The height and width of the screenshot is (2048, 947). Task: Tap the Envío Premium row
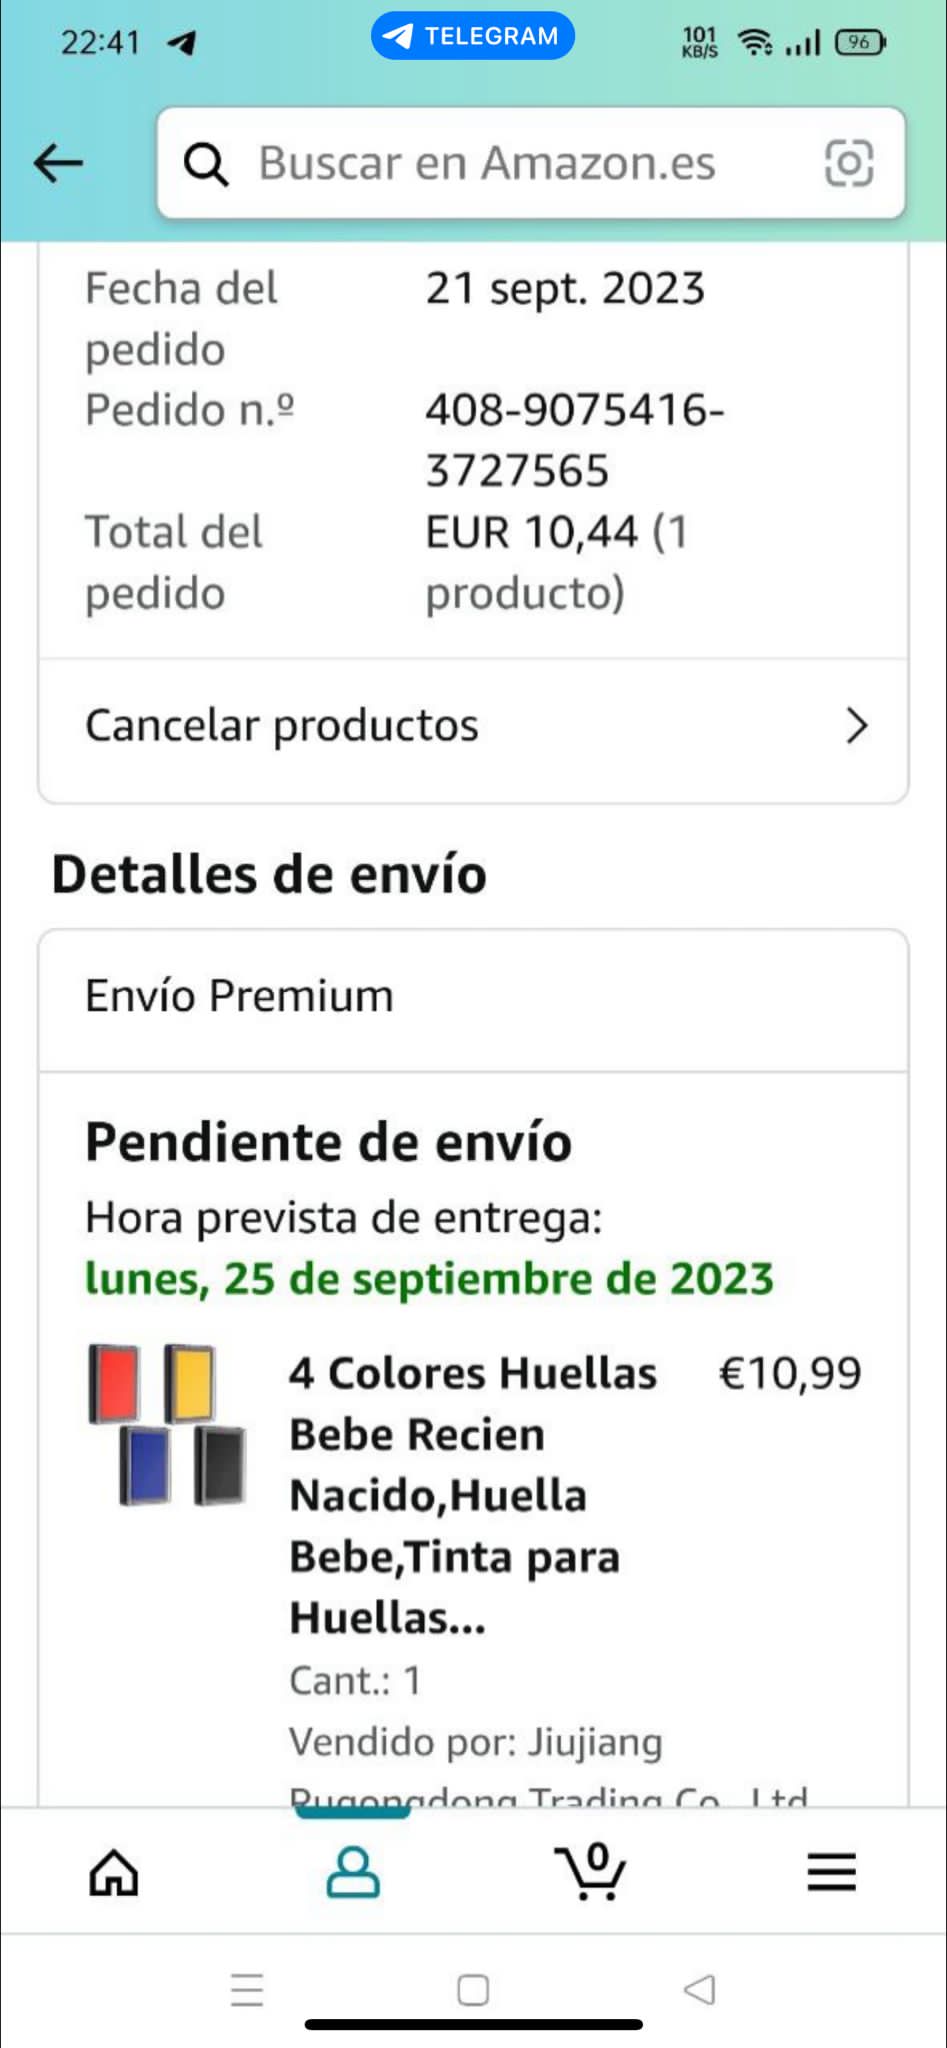point(473,997)
